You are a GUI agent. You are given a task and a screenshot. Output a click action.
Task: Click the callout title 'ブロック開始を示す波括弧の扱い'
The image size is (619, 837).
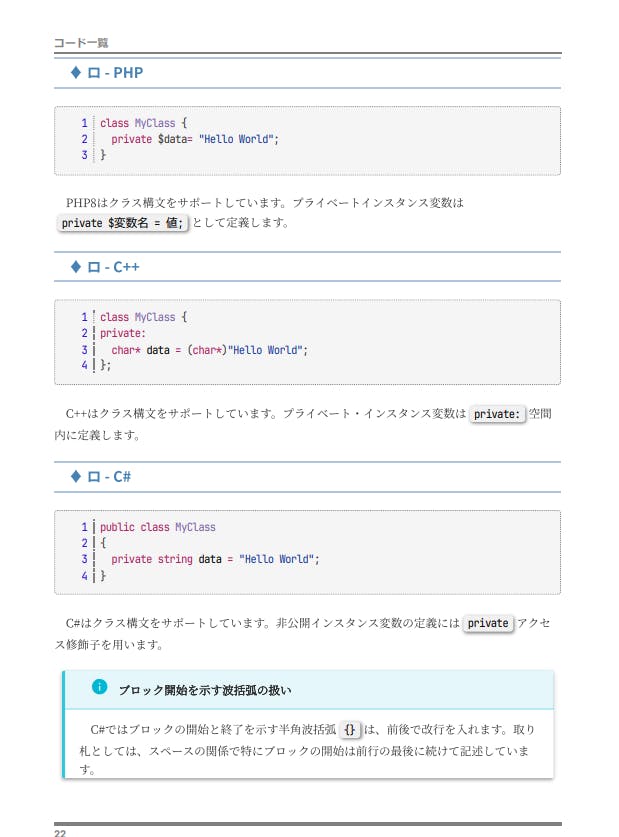[205, 690]
